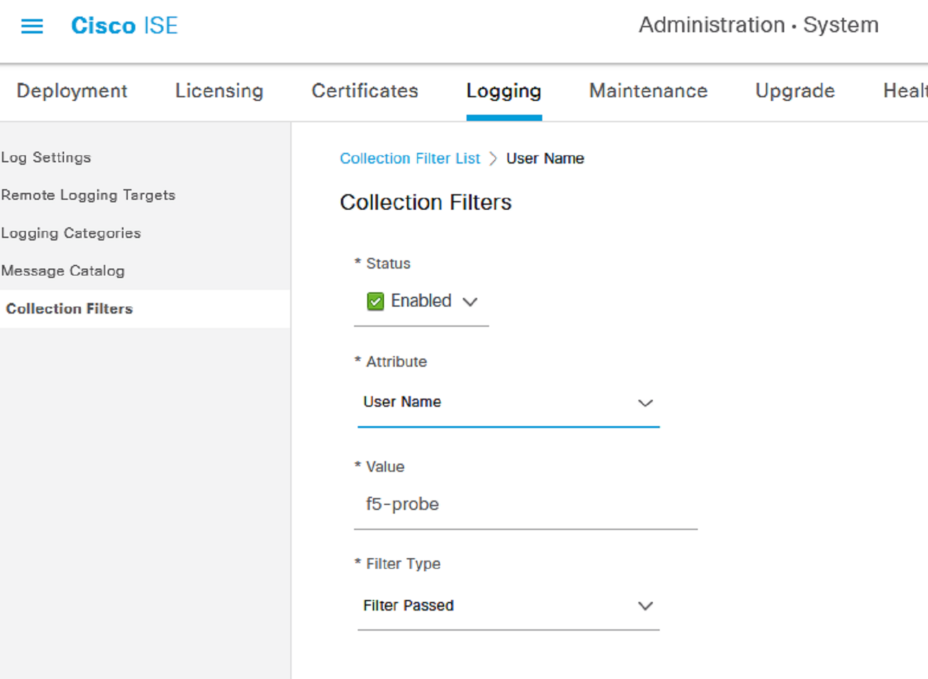The image size is (928, 679).
Task: Open the Certificates tab
Action: click(x=365, y=91)
